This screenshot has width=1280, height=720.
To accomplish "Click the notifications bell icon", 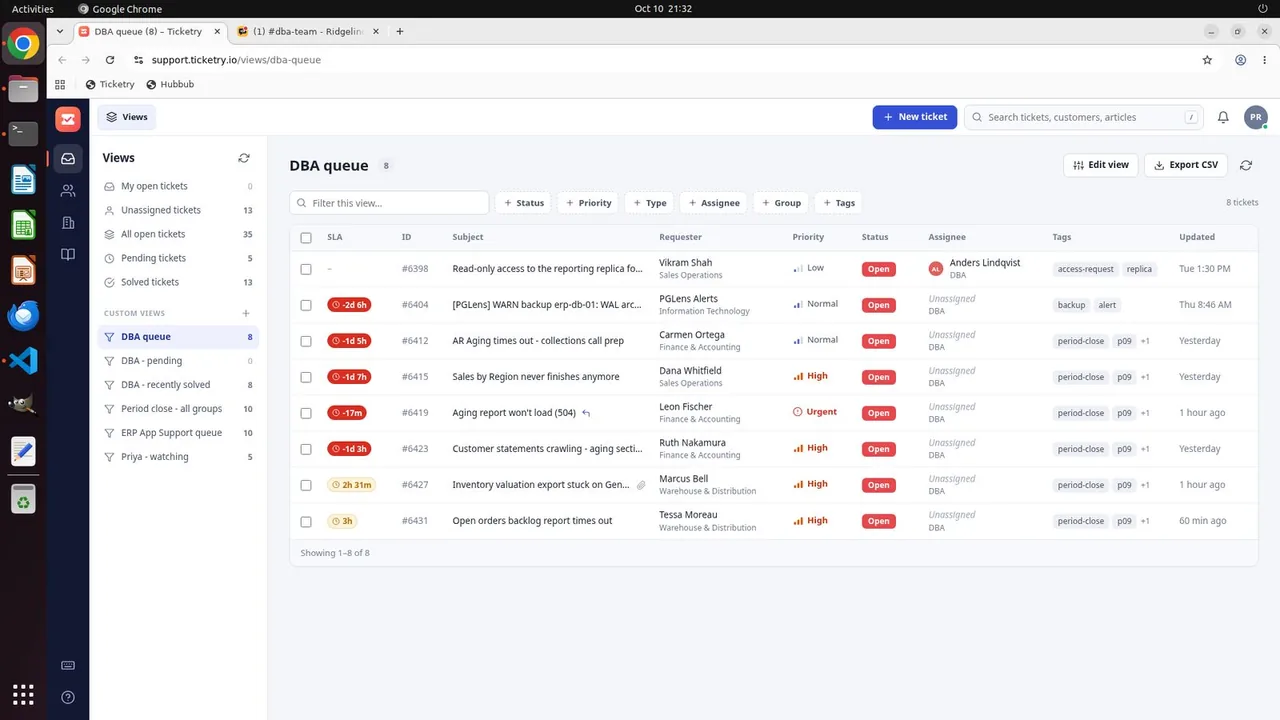I will (1223, 117).
